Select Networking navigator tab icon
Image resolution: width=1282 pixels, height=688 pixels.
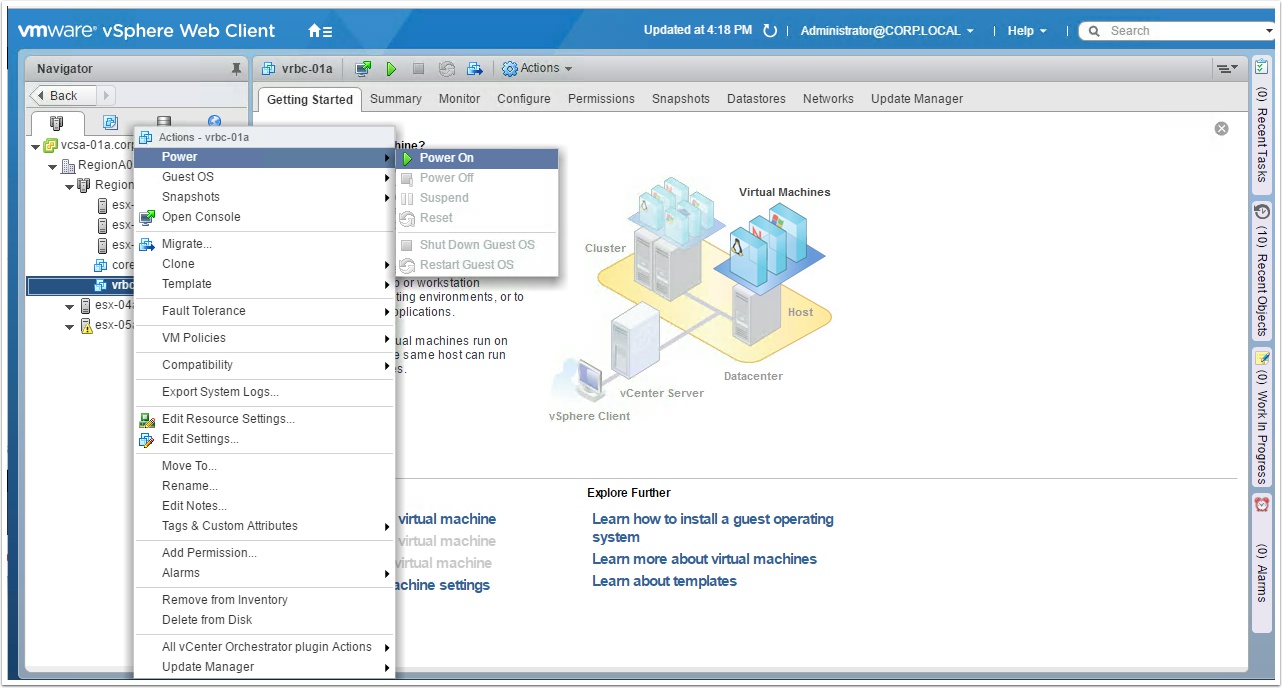214,123
